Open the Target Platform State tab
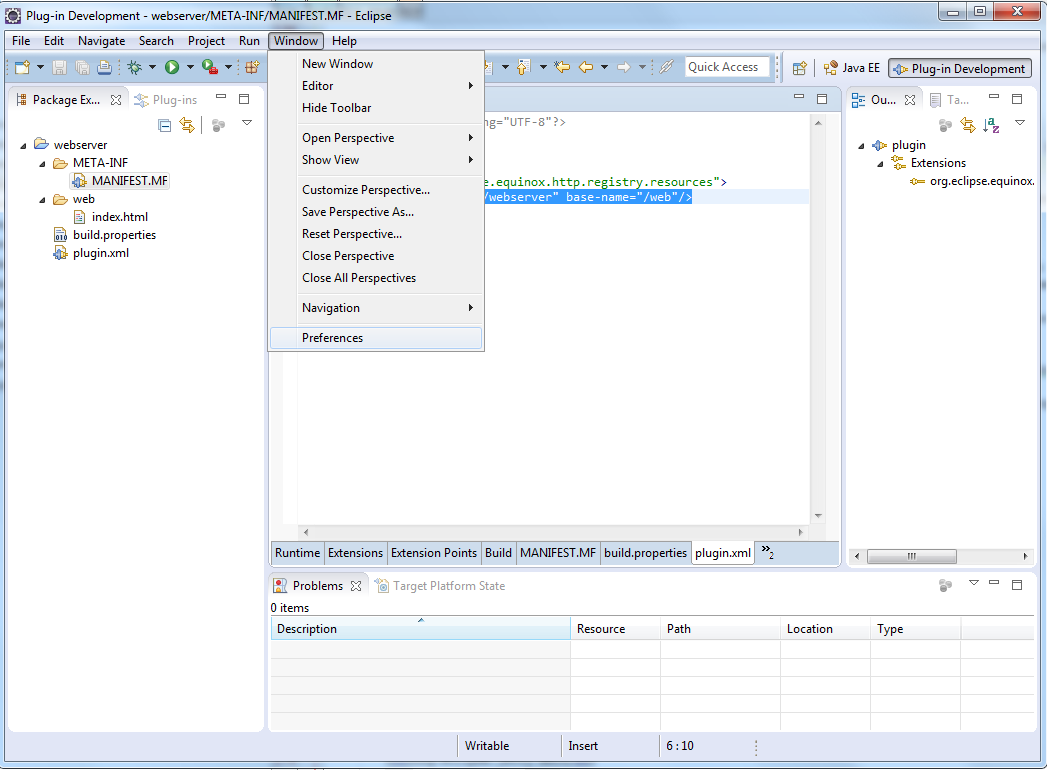This screenshot has height=770, width=1047. click(441, 586)
